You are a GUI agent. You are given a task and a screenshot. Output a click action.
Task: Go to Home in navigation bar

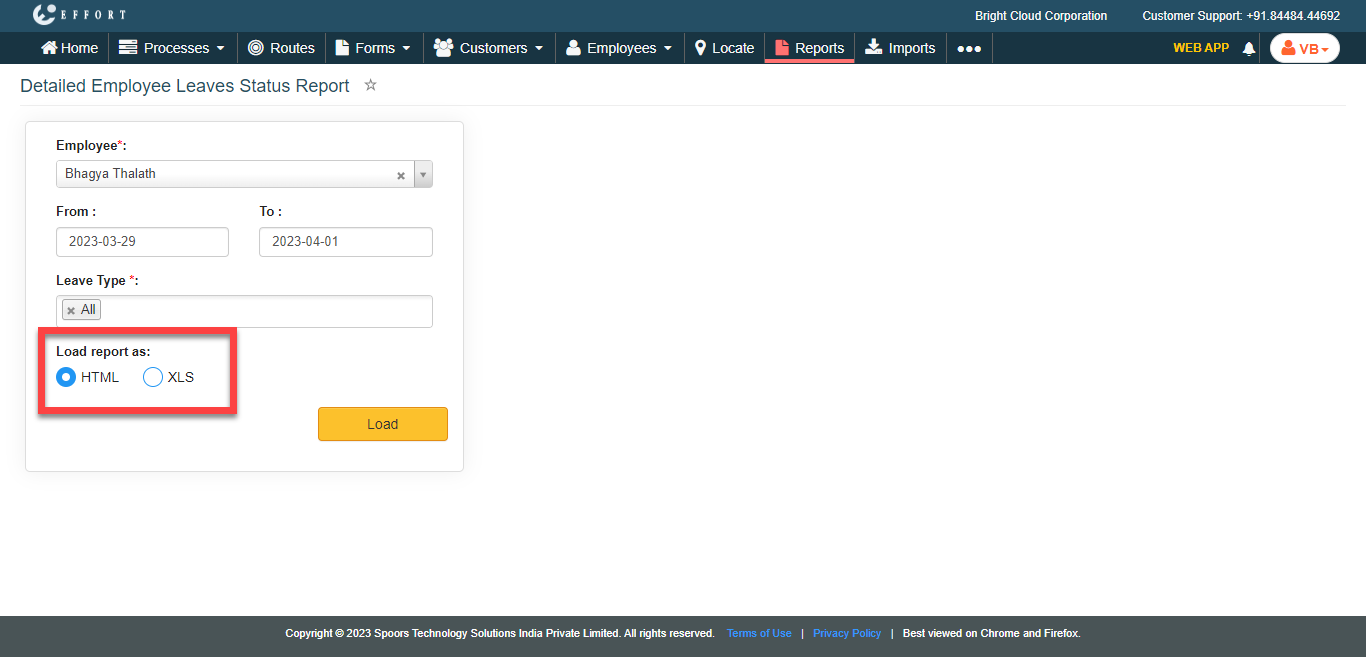(x=69, y=48)
